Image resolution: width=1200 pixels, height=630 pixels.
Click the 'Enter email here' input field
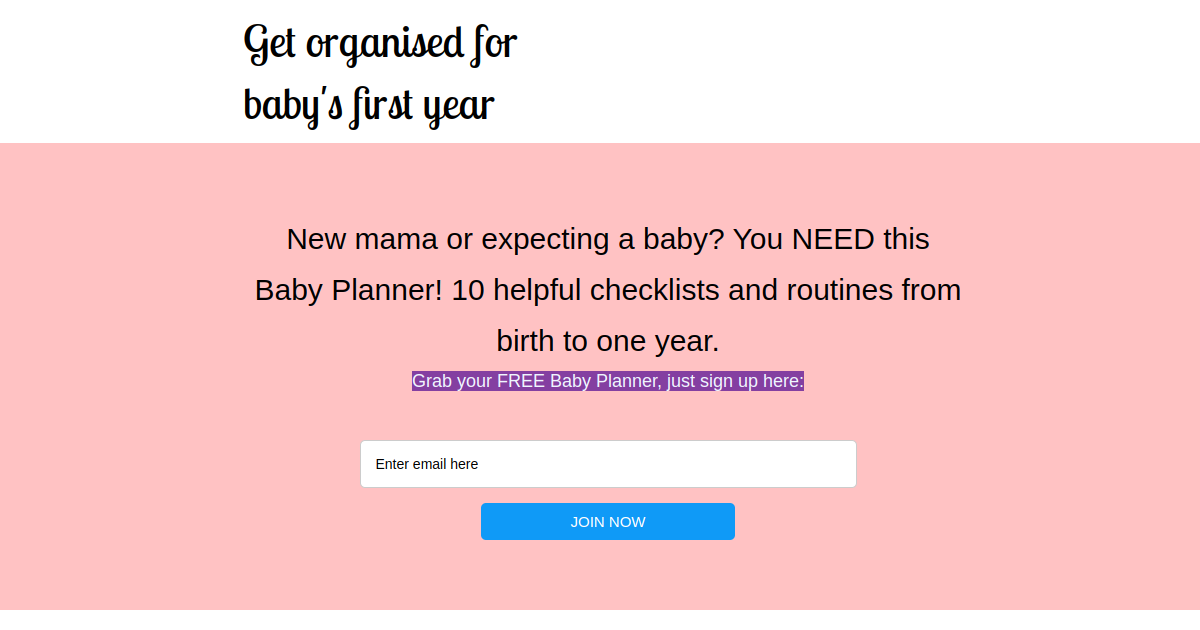pyautogui.click(x=607, y=463)
